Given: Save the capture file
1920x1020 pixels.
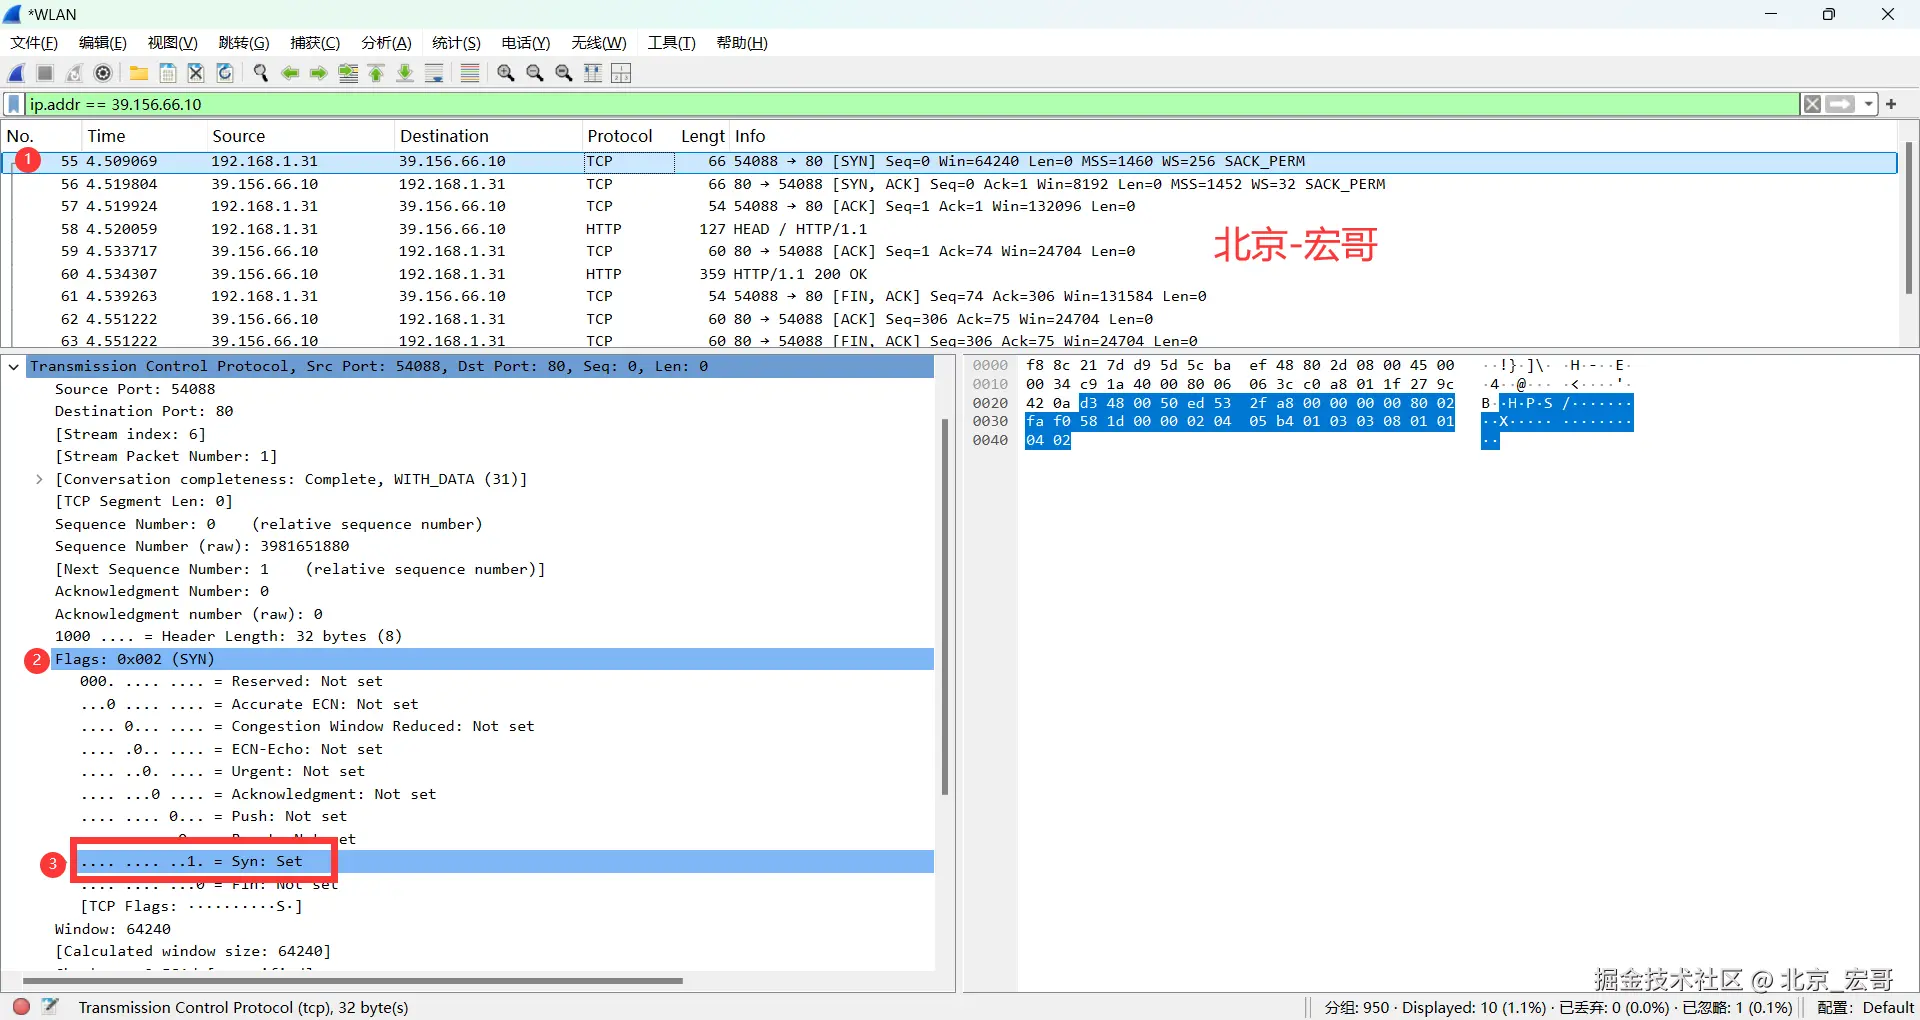Looking at the screenshot, I should [x=168, y=73].
